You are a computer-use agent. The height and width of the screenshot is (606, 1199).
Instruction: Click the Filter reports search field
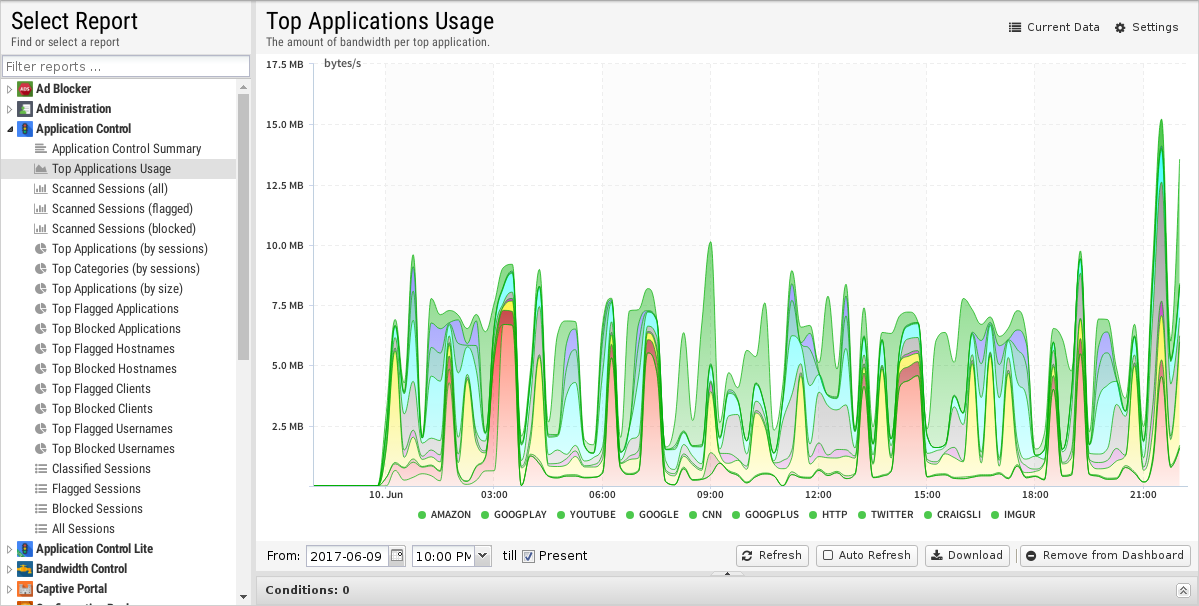pos(125,67)
